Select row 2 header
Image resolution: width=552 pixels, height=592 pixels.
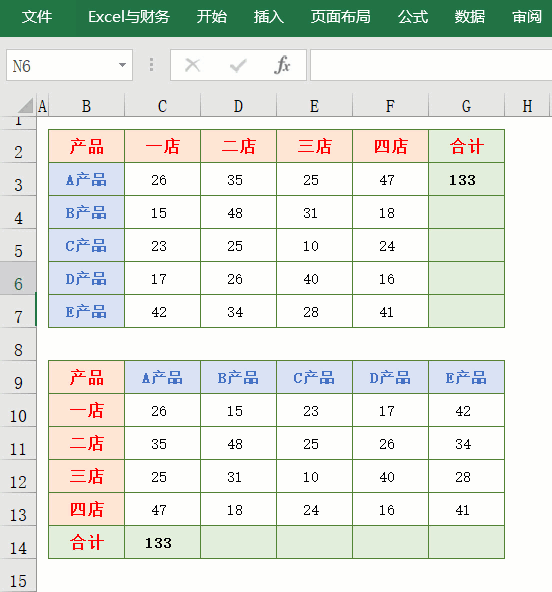[18, 146]
